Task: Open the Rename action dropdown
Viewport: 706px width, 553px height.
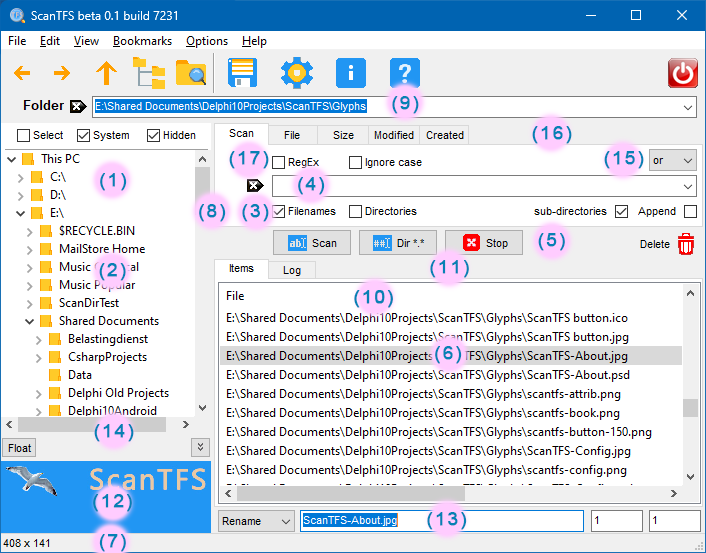Action: [x=255, y=521]
